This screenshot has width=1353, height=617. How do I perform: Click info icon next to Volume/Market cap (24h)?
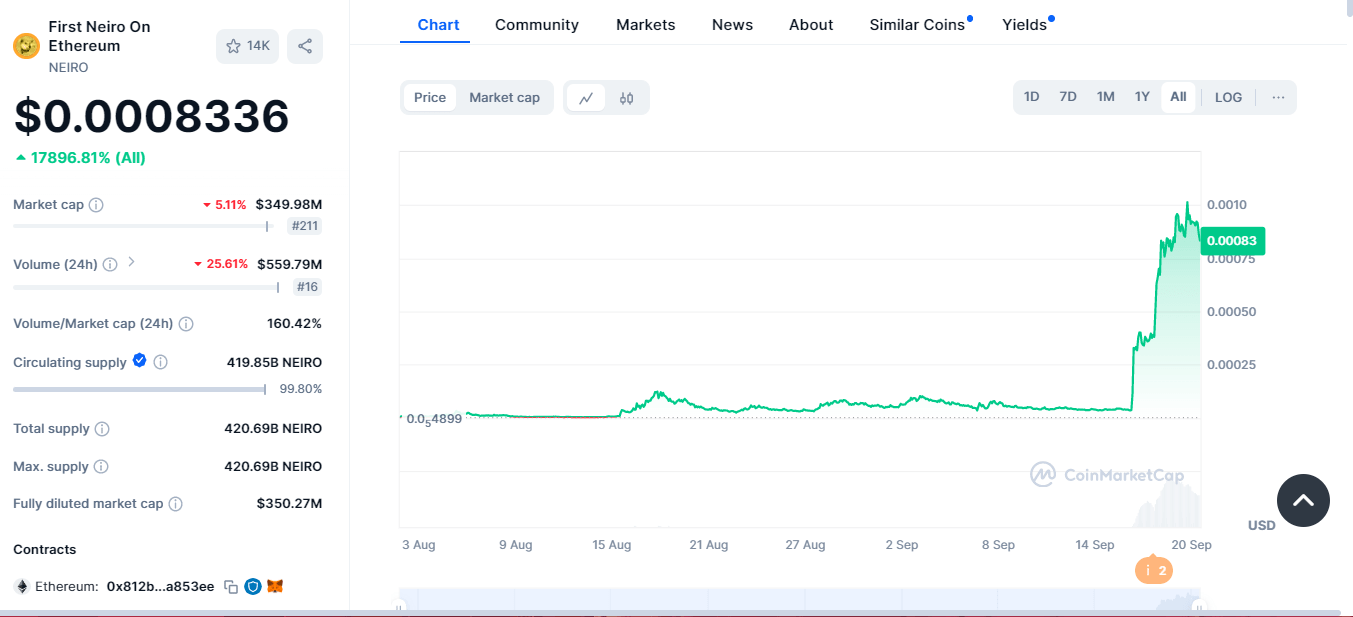[186, 324]
